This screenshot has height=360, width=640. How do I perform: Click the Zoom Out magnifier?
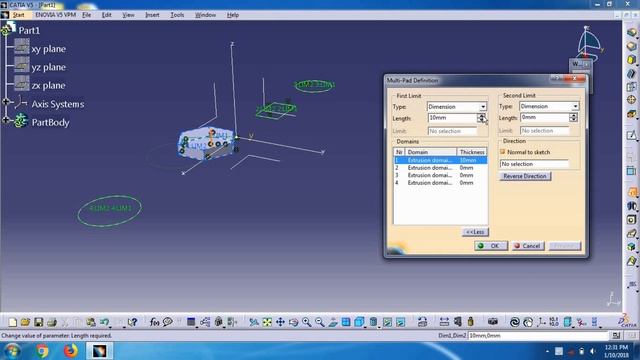coord(320,322)
